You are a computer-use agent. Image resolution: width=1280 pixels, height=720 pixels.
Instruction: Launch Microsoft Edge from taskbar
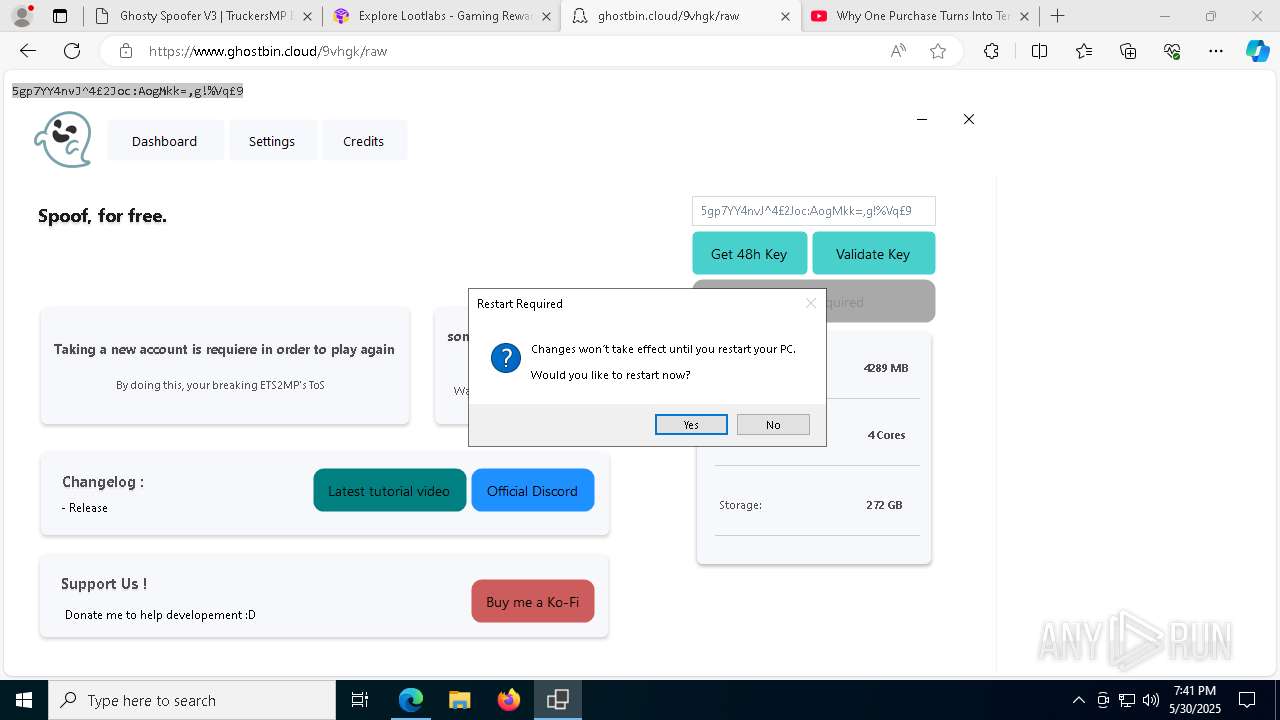point(411,700)
